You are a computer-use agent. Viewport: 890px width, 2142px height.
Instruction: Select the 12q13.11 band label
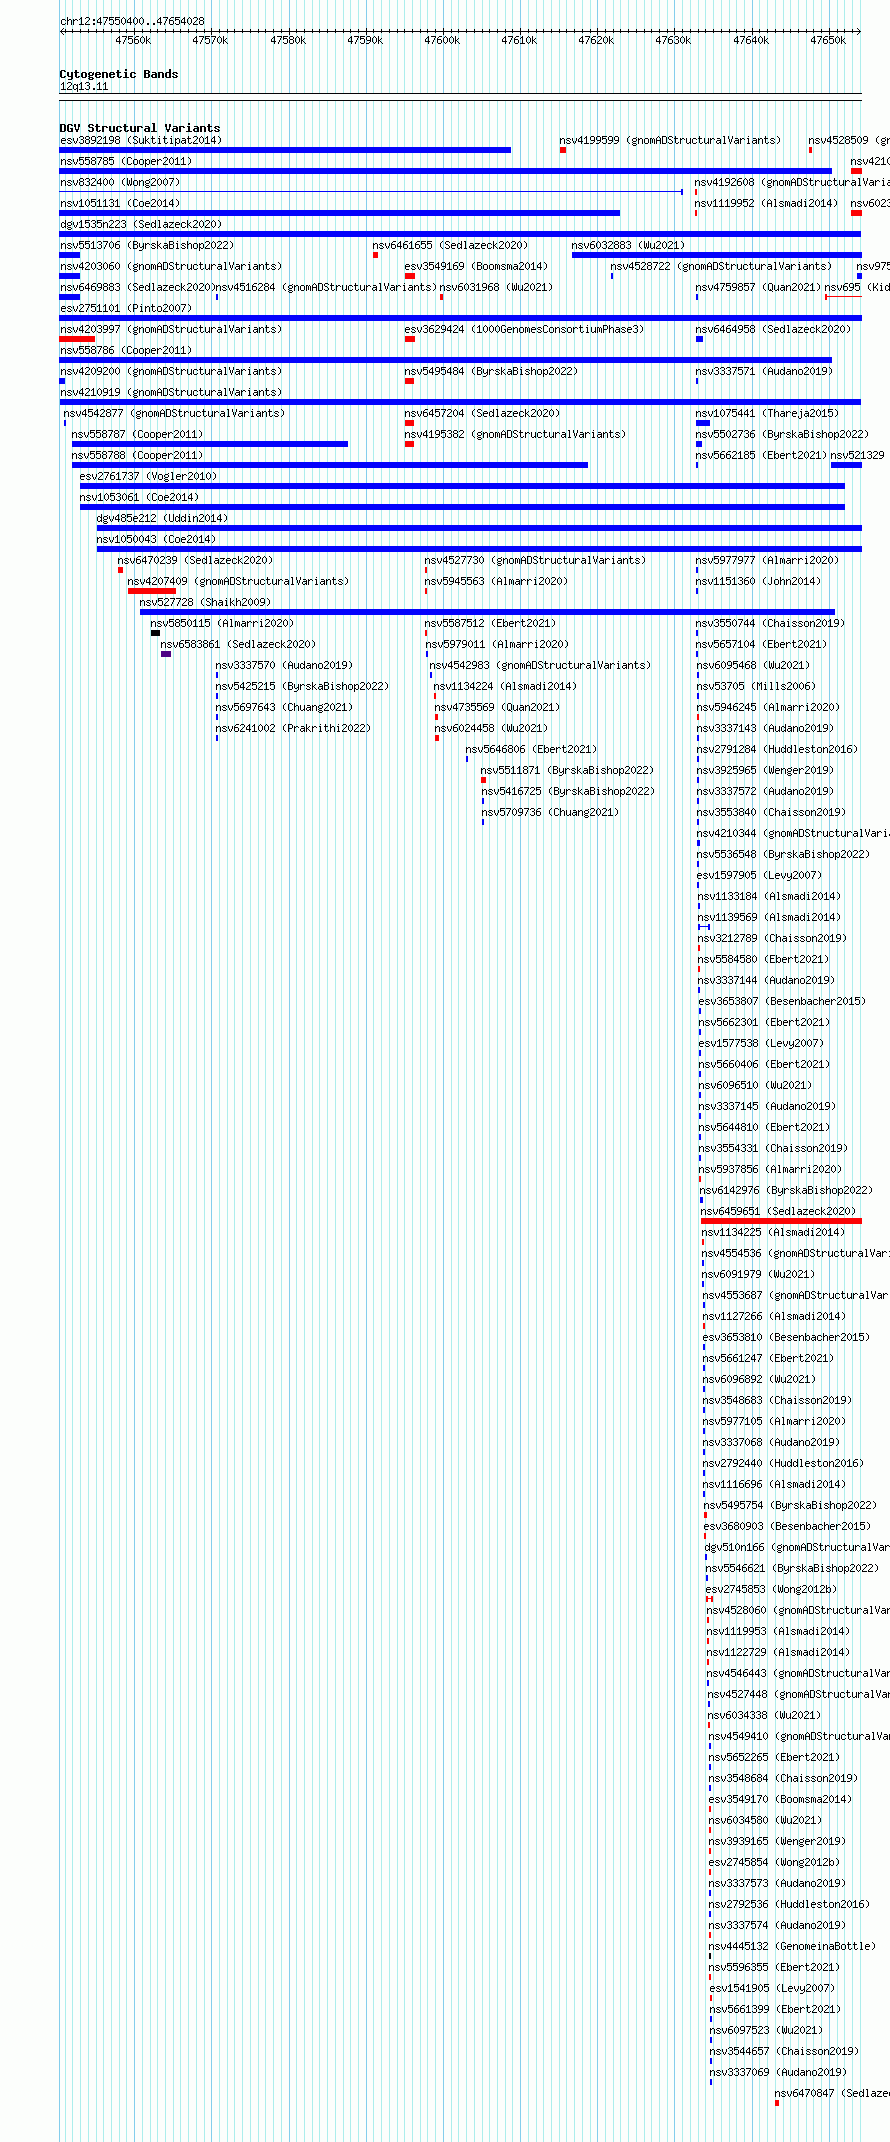point(84,87)
